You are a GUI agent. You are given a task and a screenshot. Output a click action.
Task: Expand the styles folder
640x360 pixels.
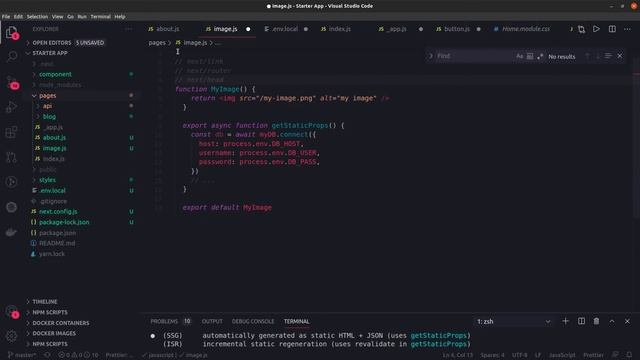point(47,180)
